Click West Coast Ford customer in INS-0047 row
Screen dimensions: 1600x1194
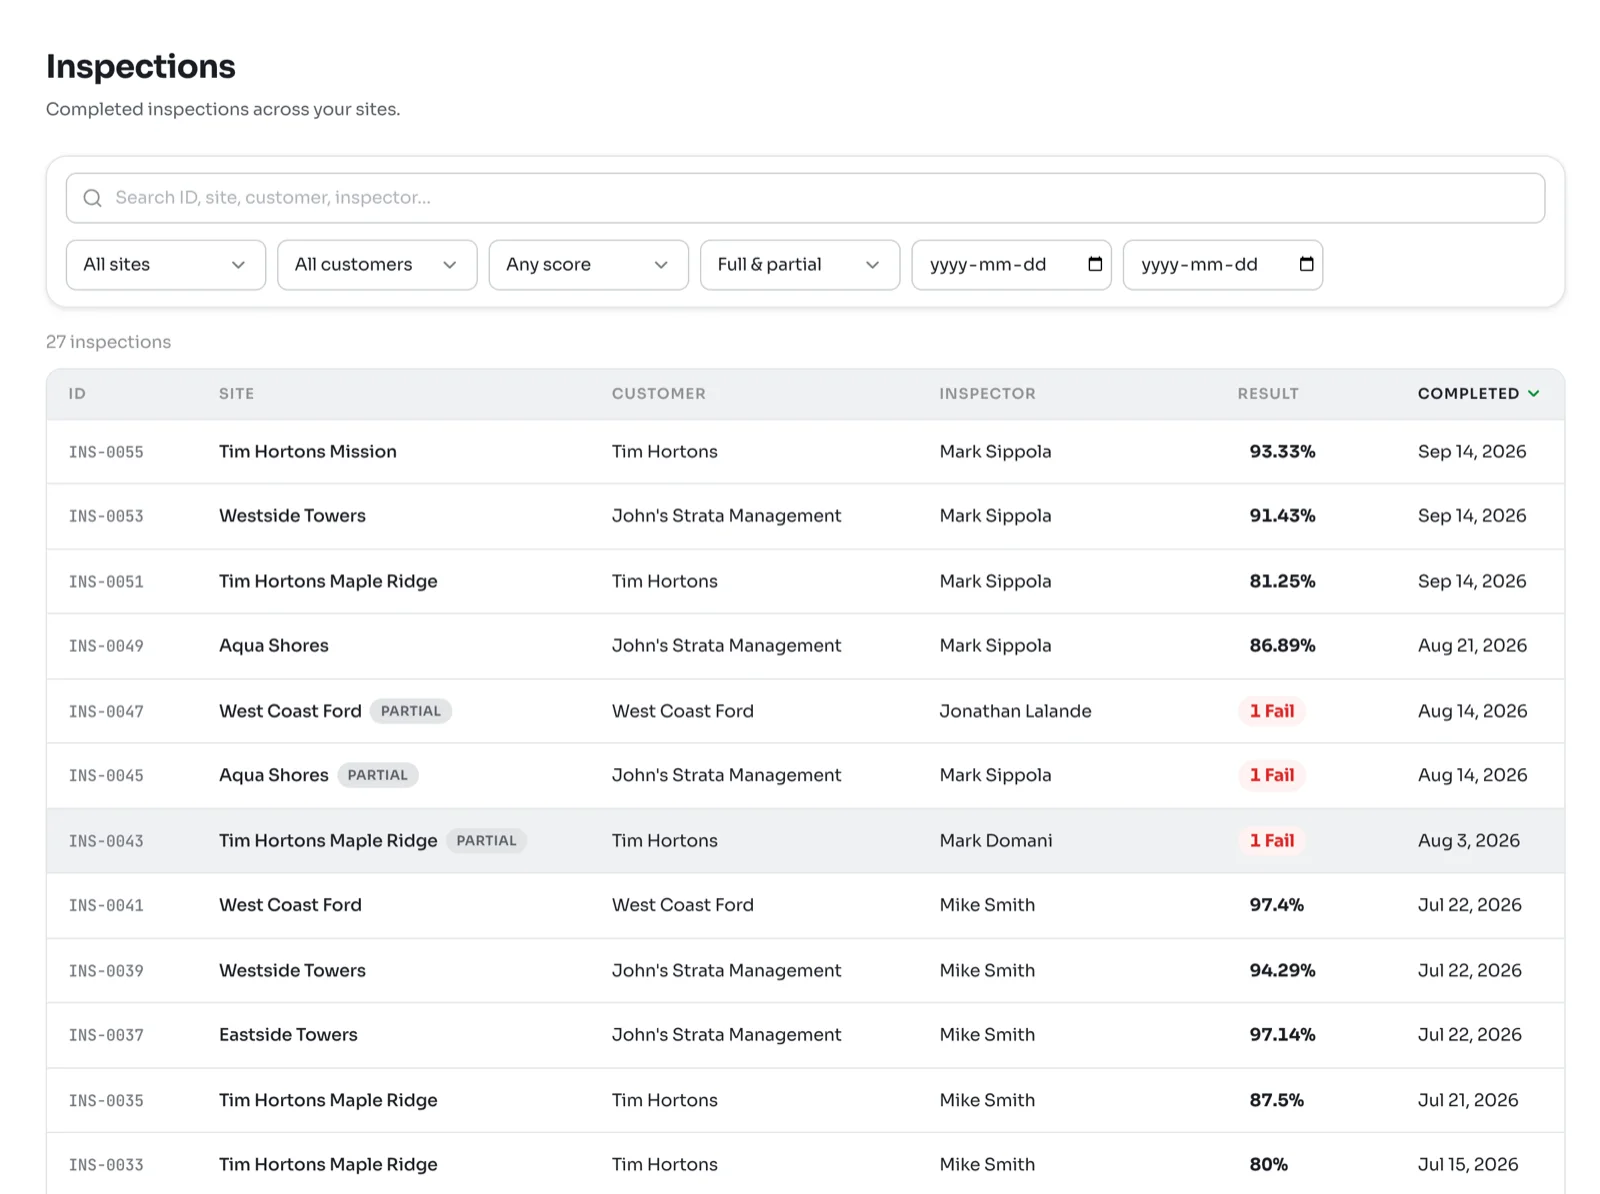683,711
